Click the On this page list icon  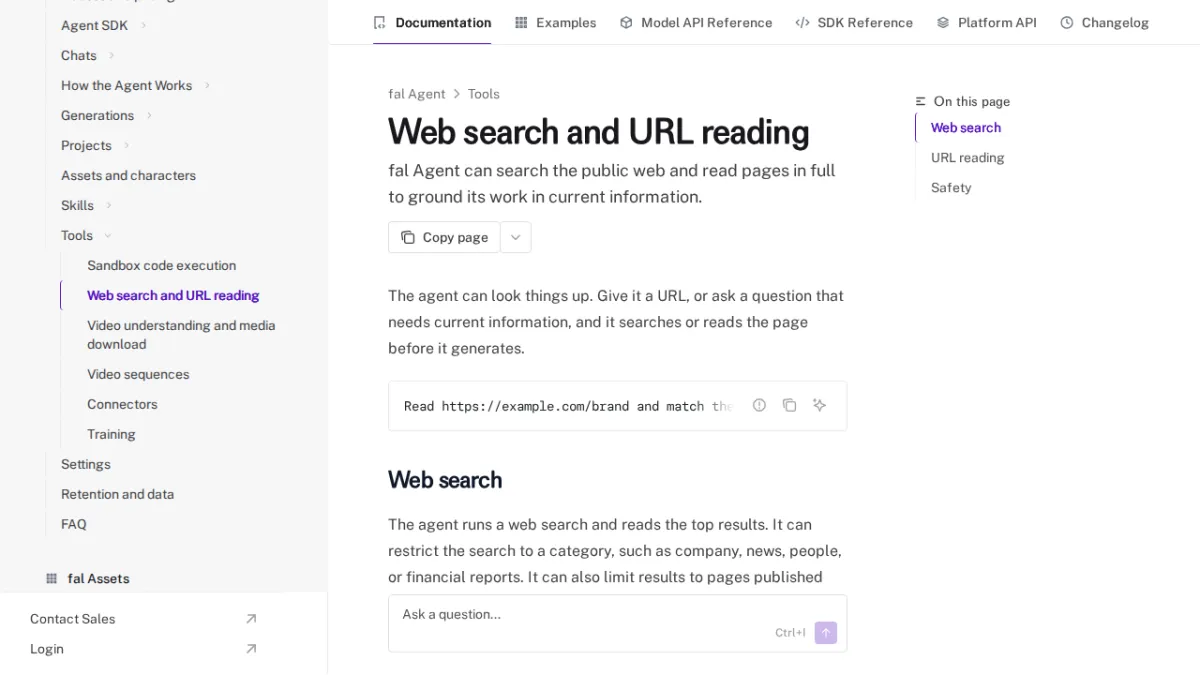(921, 101)
